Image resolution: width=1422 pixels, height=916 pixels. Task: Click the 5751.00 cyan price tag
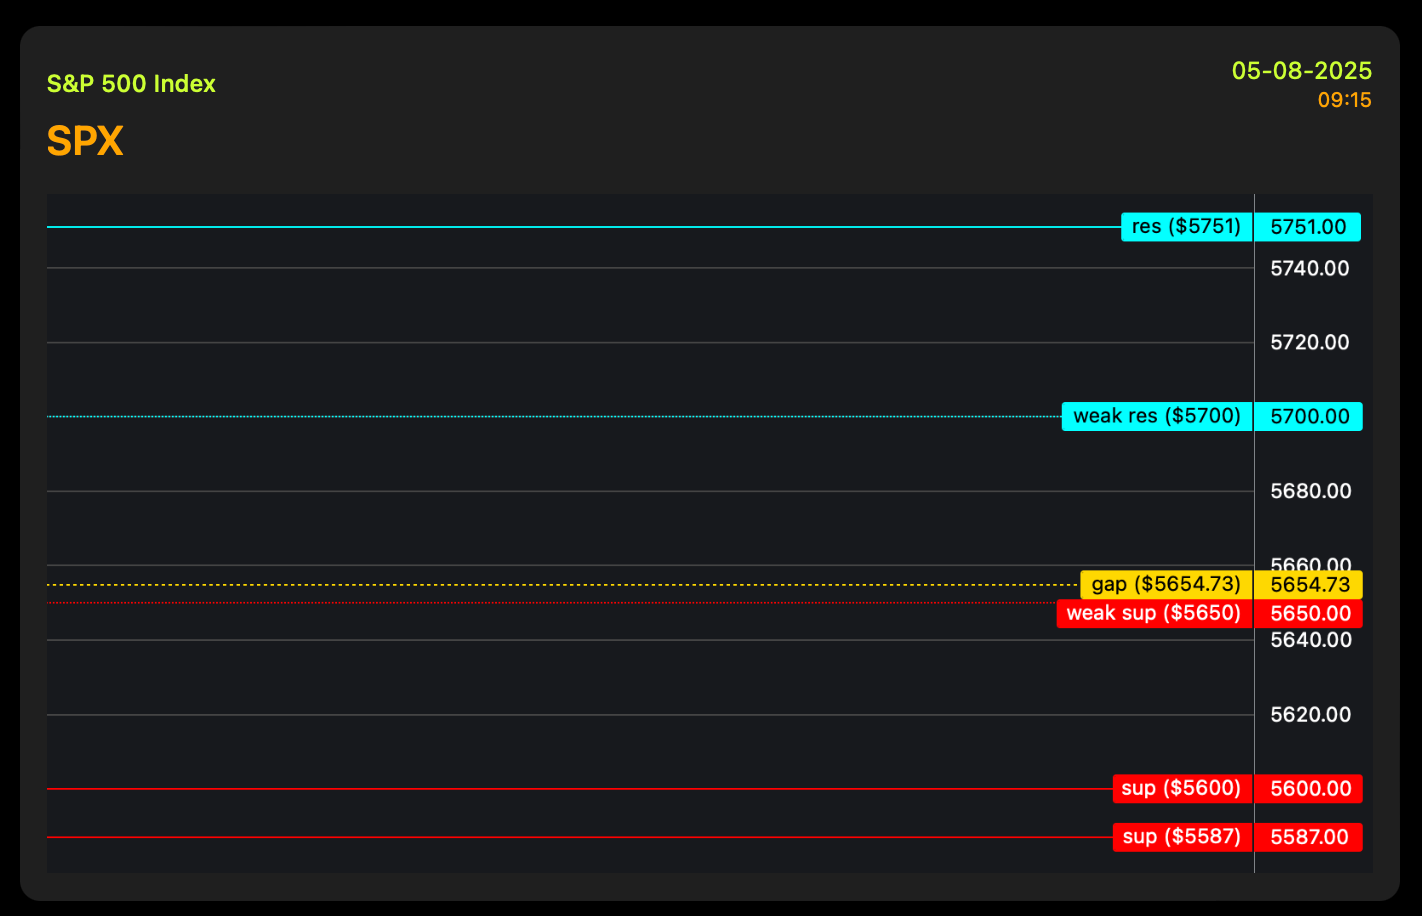pos(1308,227)
